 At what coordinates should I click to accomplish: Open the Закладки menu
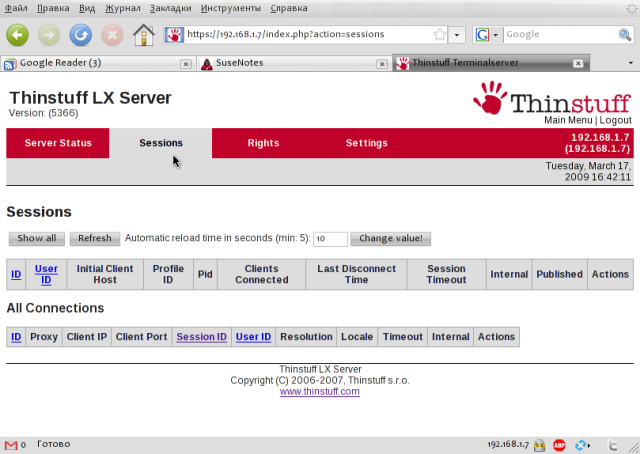pos(170,8)
